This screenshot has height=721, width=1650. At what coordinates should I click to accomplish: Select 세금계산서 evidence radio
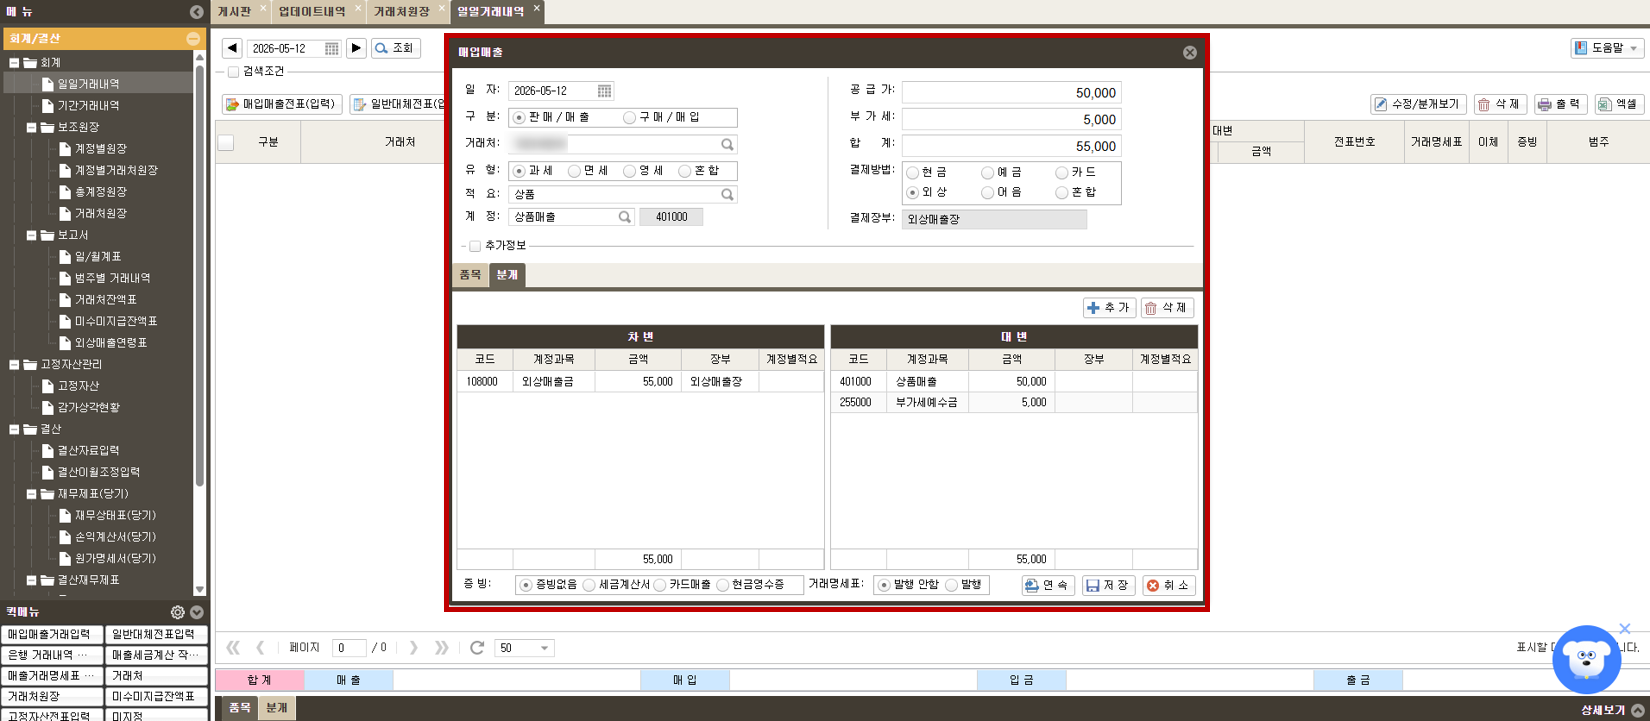589,585
